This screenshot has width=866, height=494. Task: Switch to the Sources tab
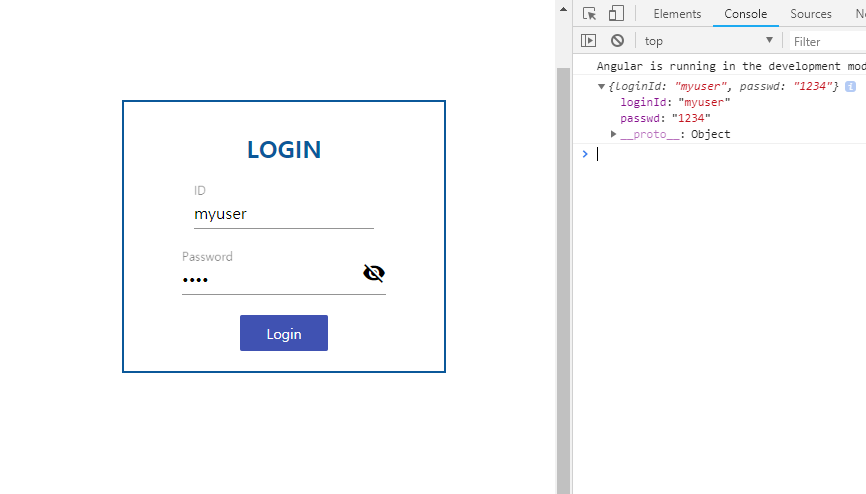click(x=811, y=14)
